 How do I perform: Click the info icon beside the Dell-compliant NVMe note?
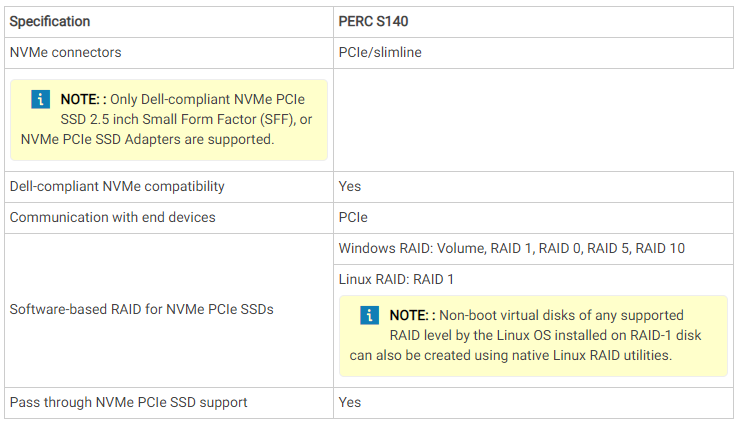click(x=41, y=99)
